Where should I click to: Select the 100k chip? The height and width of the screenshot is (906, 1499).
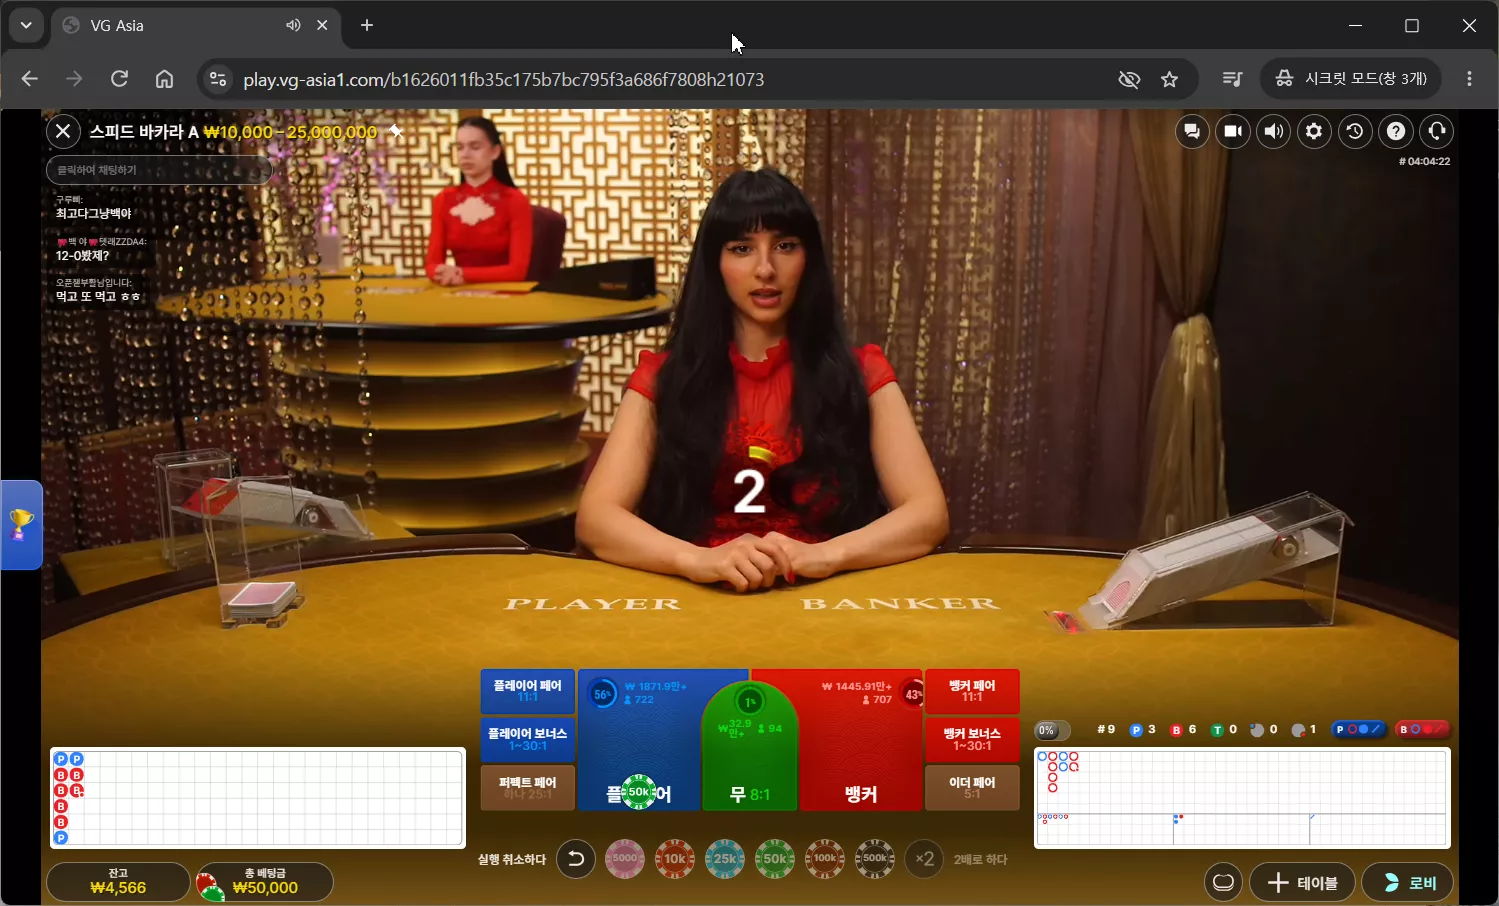(x=825, y=858)
